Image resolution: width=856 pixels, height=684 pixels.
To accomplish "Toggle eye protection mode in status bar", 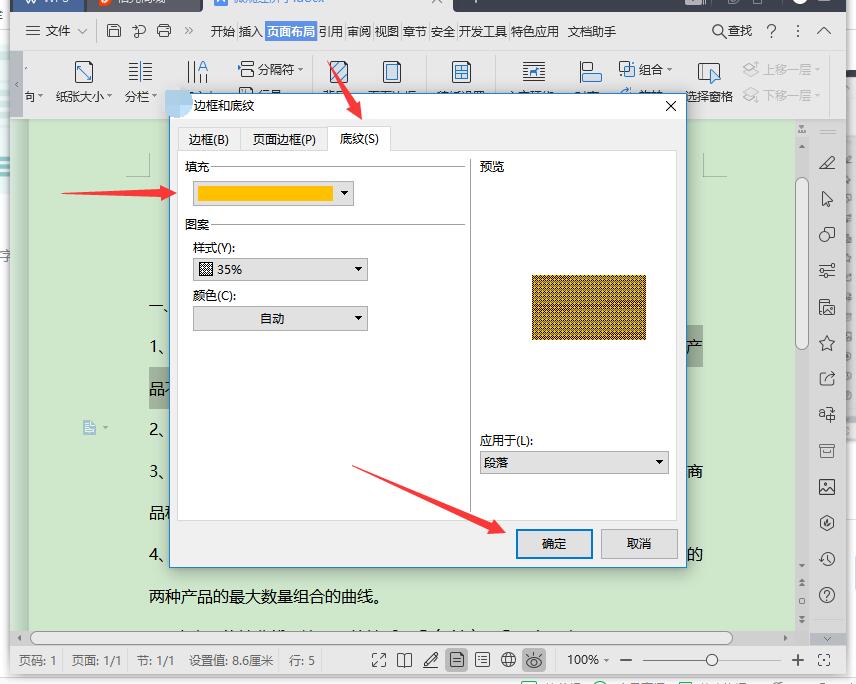I will click(x=534, y=660).
